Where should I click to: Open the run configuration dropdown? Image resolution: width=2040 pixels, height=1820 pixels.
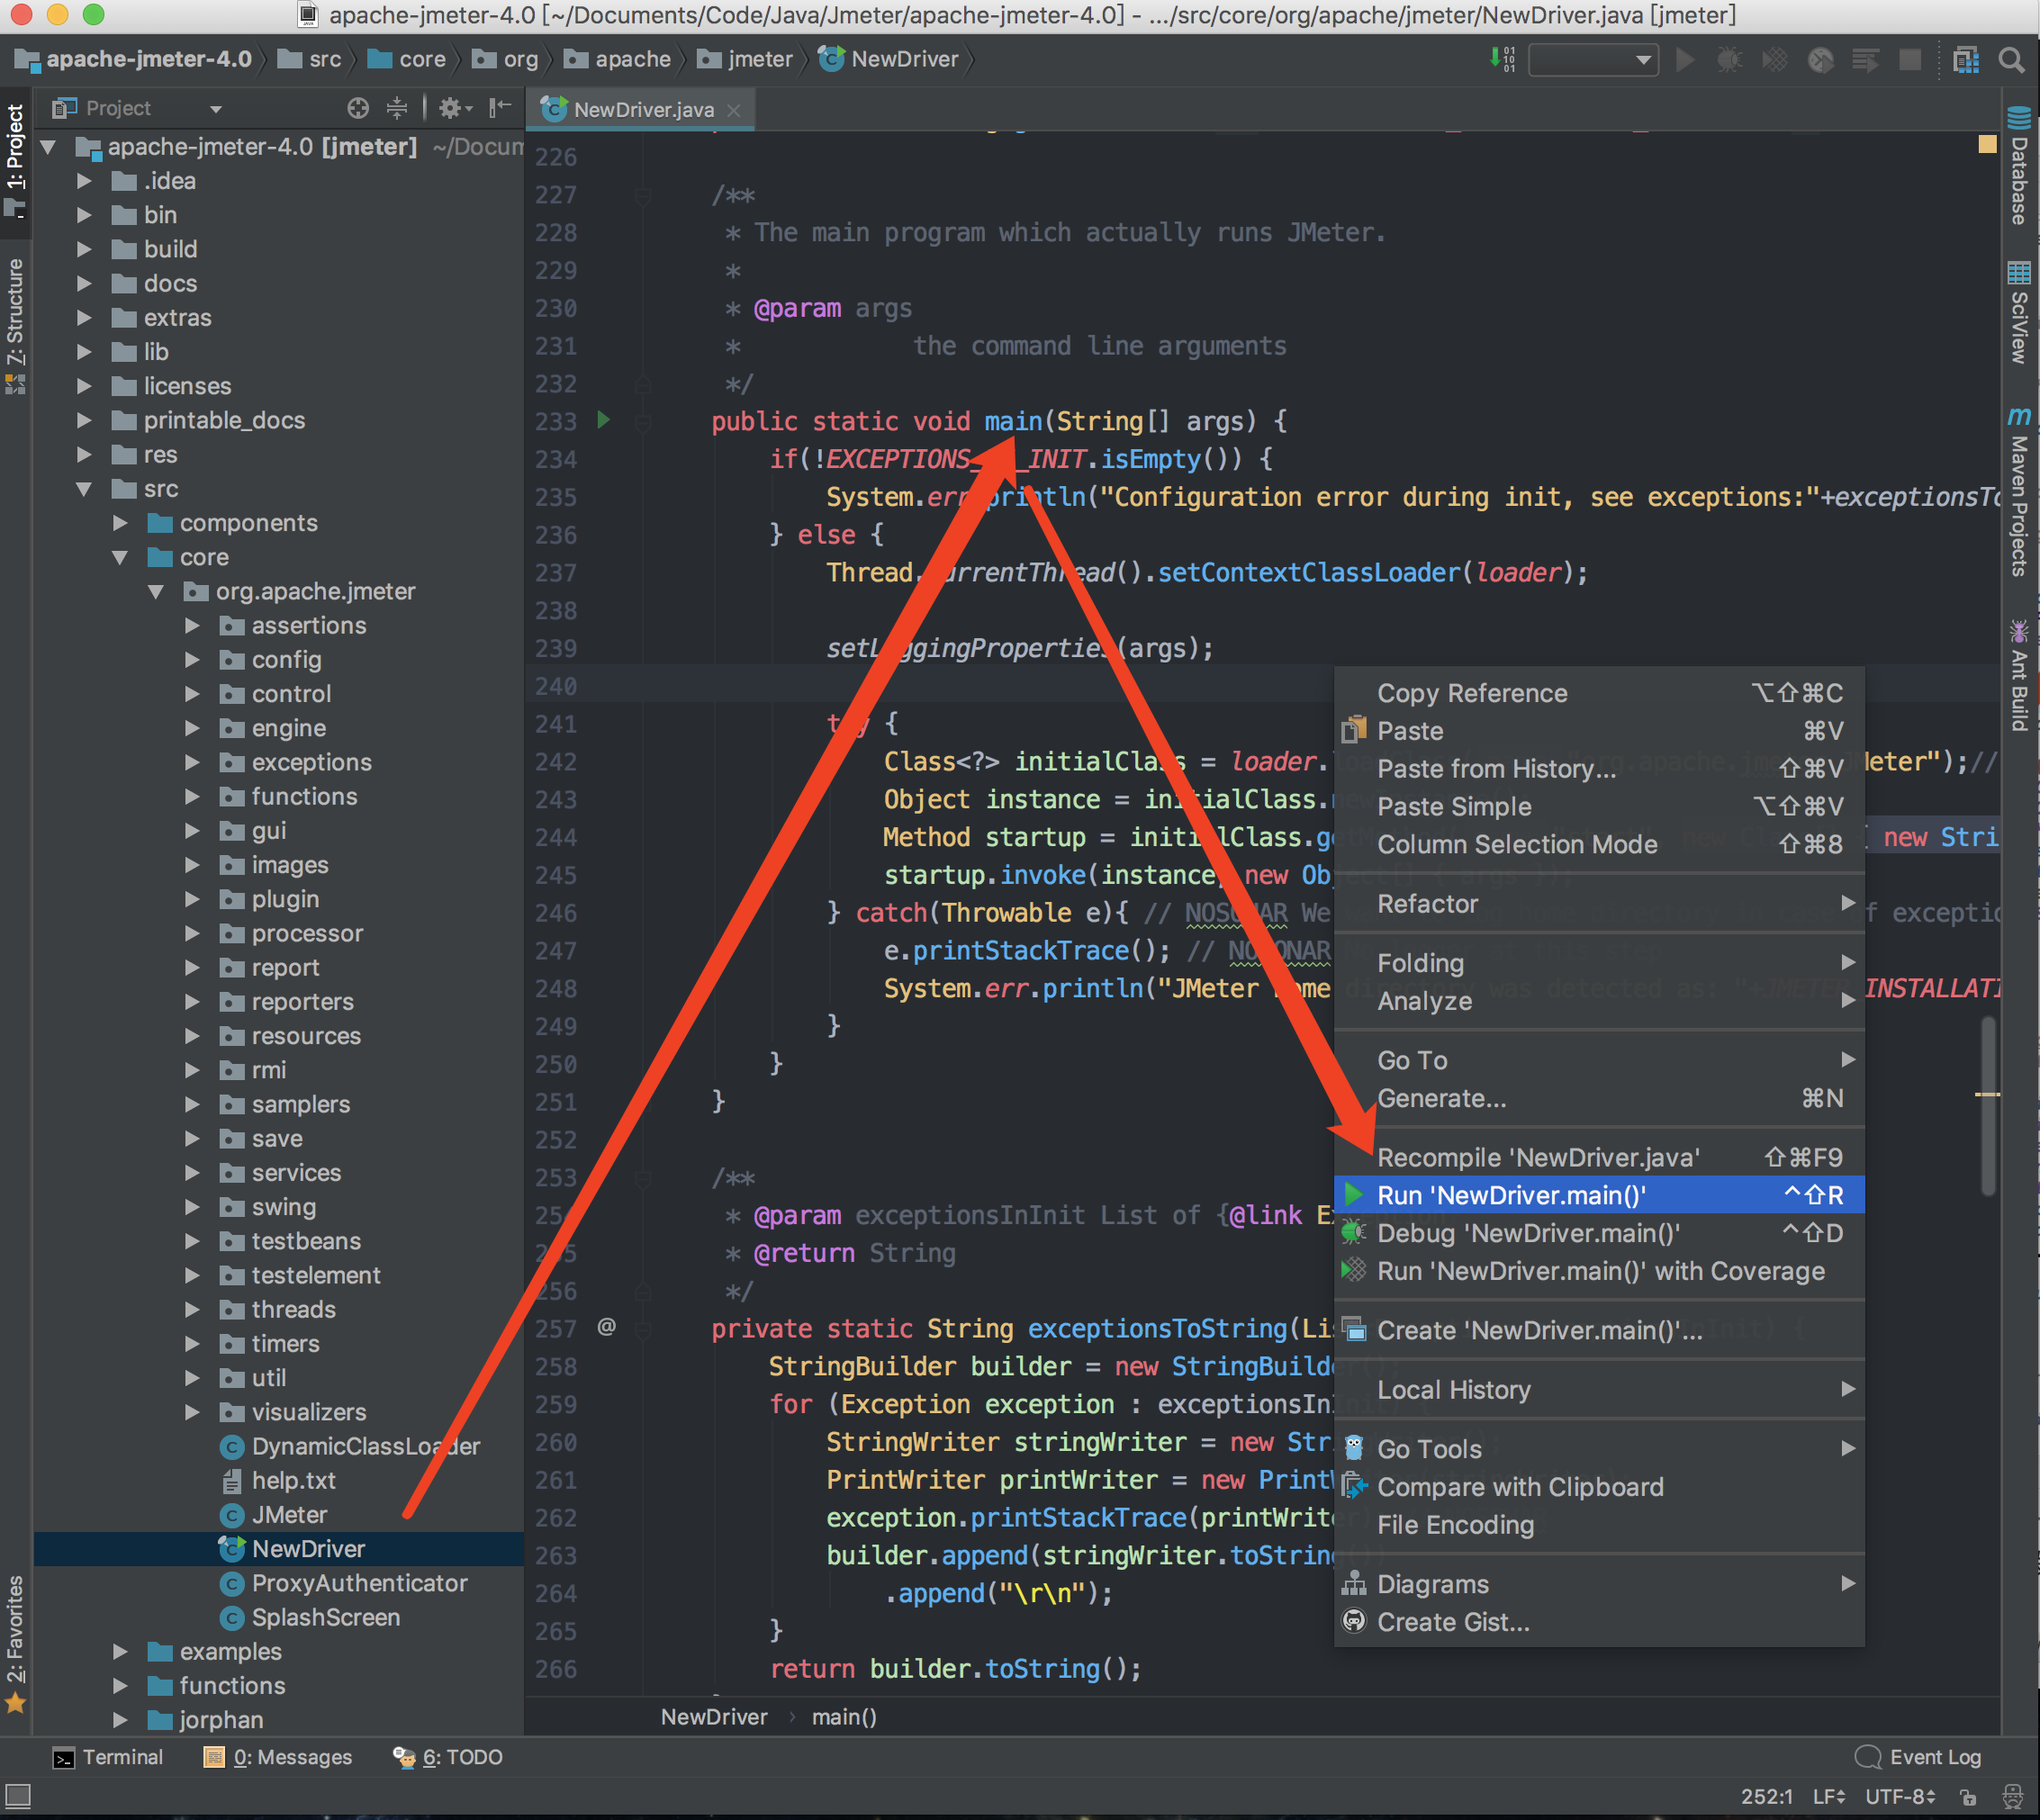click(1594, 60)
